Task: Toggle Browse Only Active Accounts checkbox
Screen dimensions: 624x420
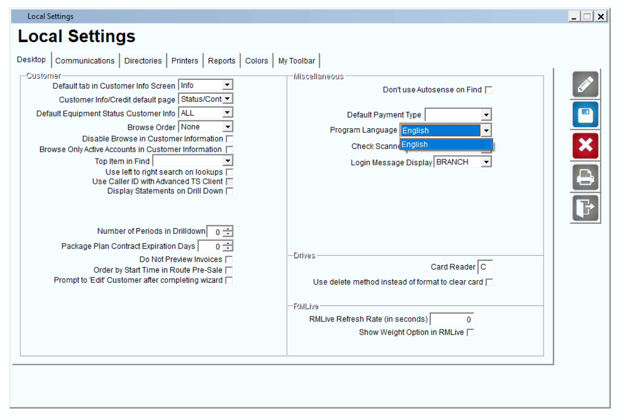Action: point(229,149)
